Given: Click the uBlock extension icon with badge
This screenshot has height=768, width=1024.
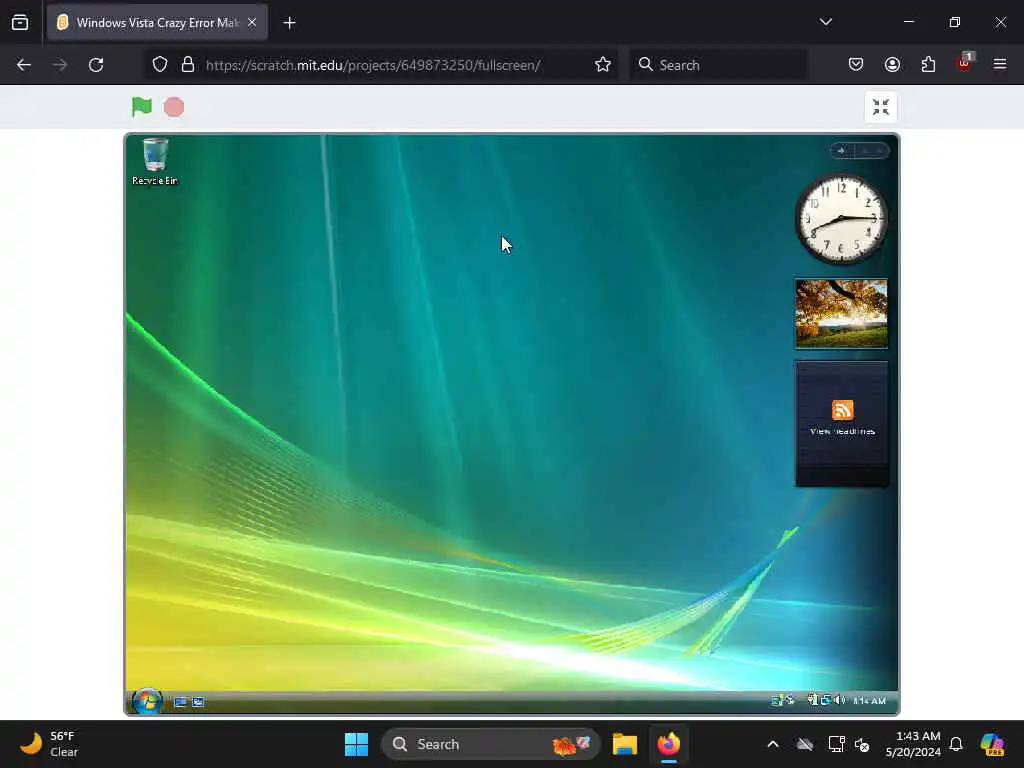Looking at the screenshot, I should [965, 63].
